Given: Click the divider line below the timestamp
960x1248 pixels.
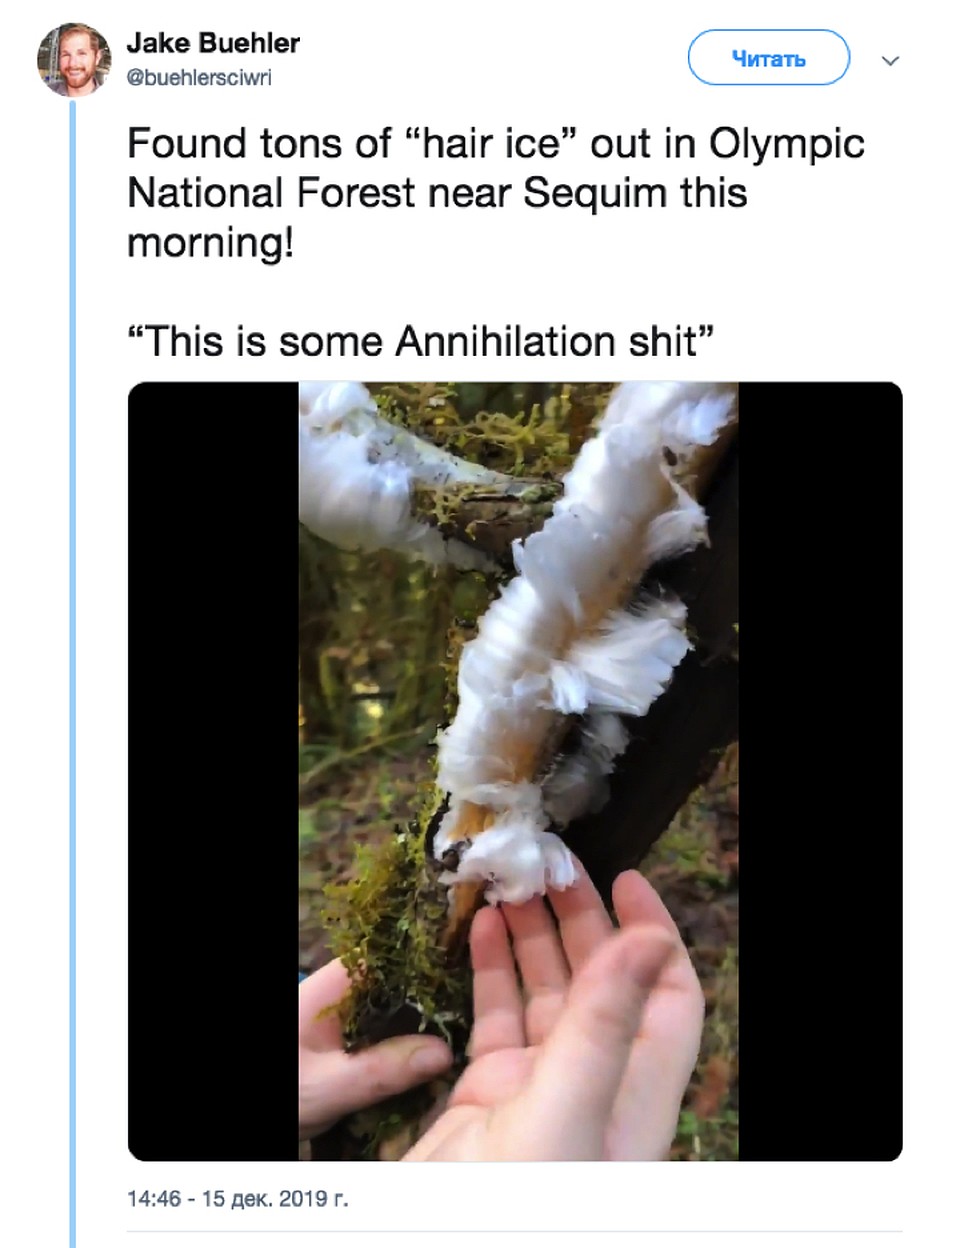Looking at the screenshot, I should coord(515,1232).
